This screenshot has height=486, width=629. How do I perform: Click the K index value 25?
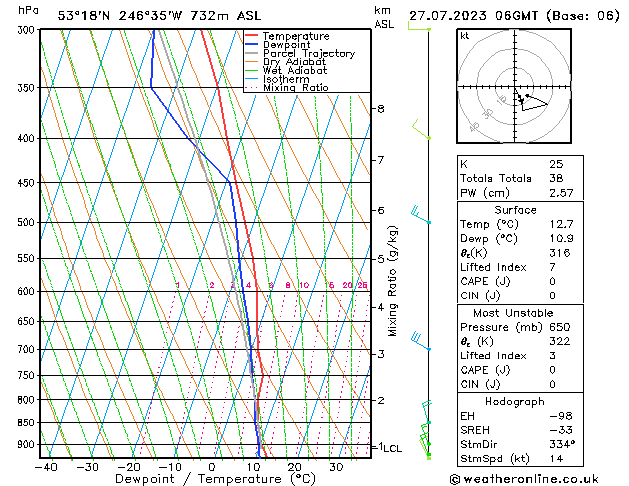point(556,164)
